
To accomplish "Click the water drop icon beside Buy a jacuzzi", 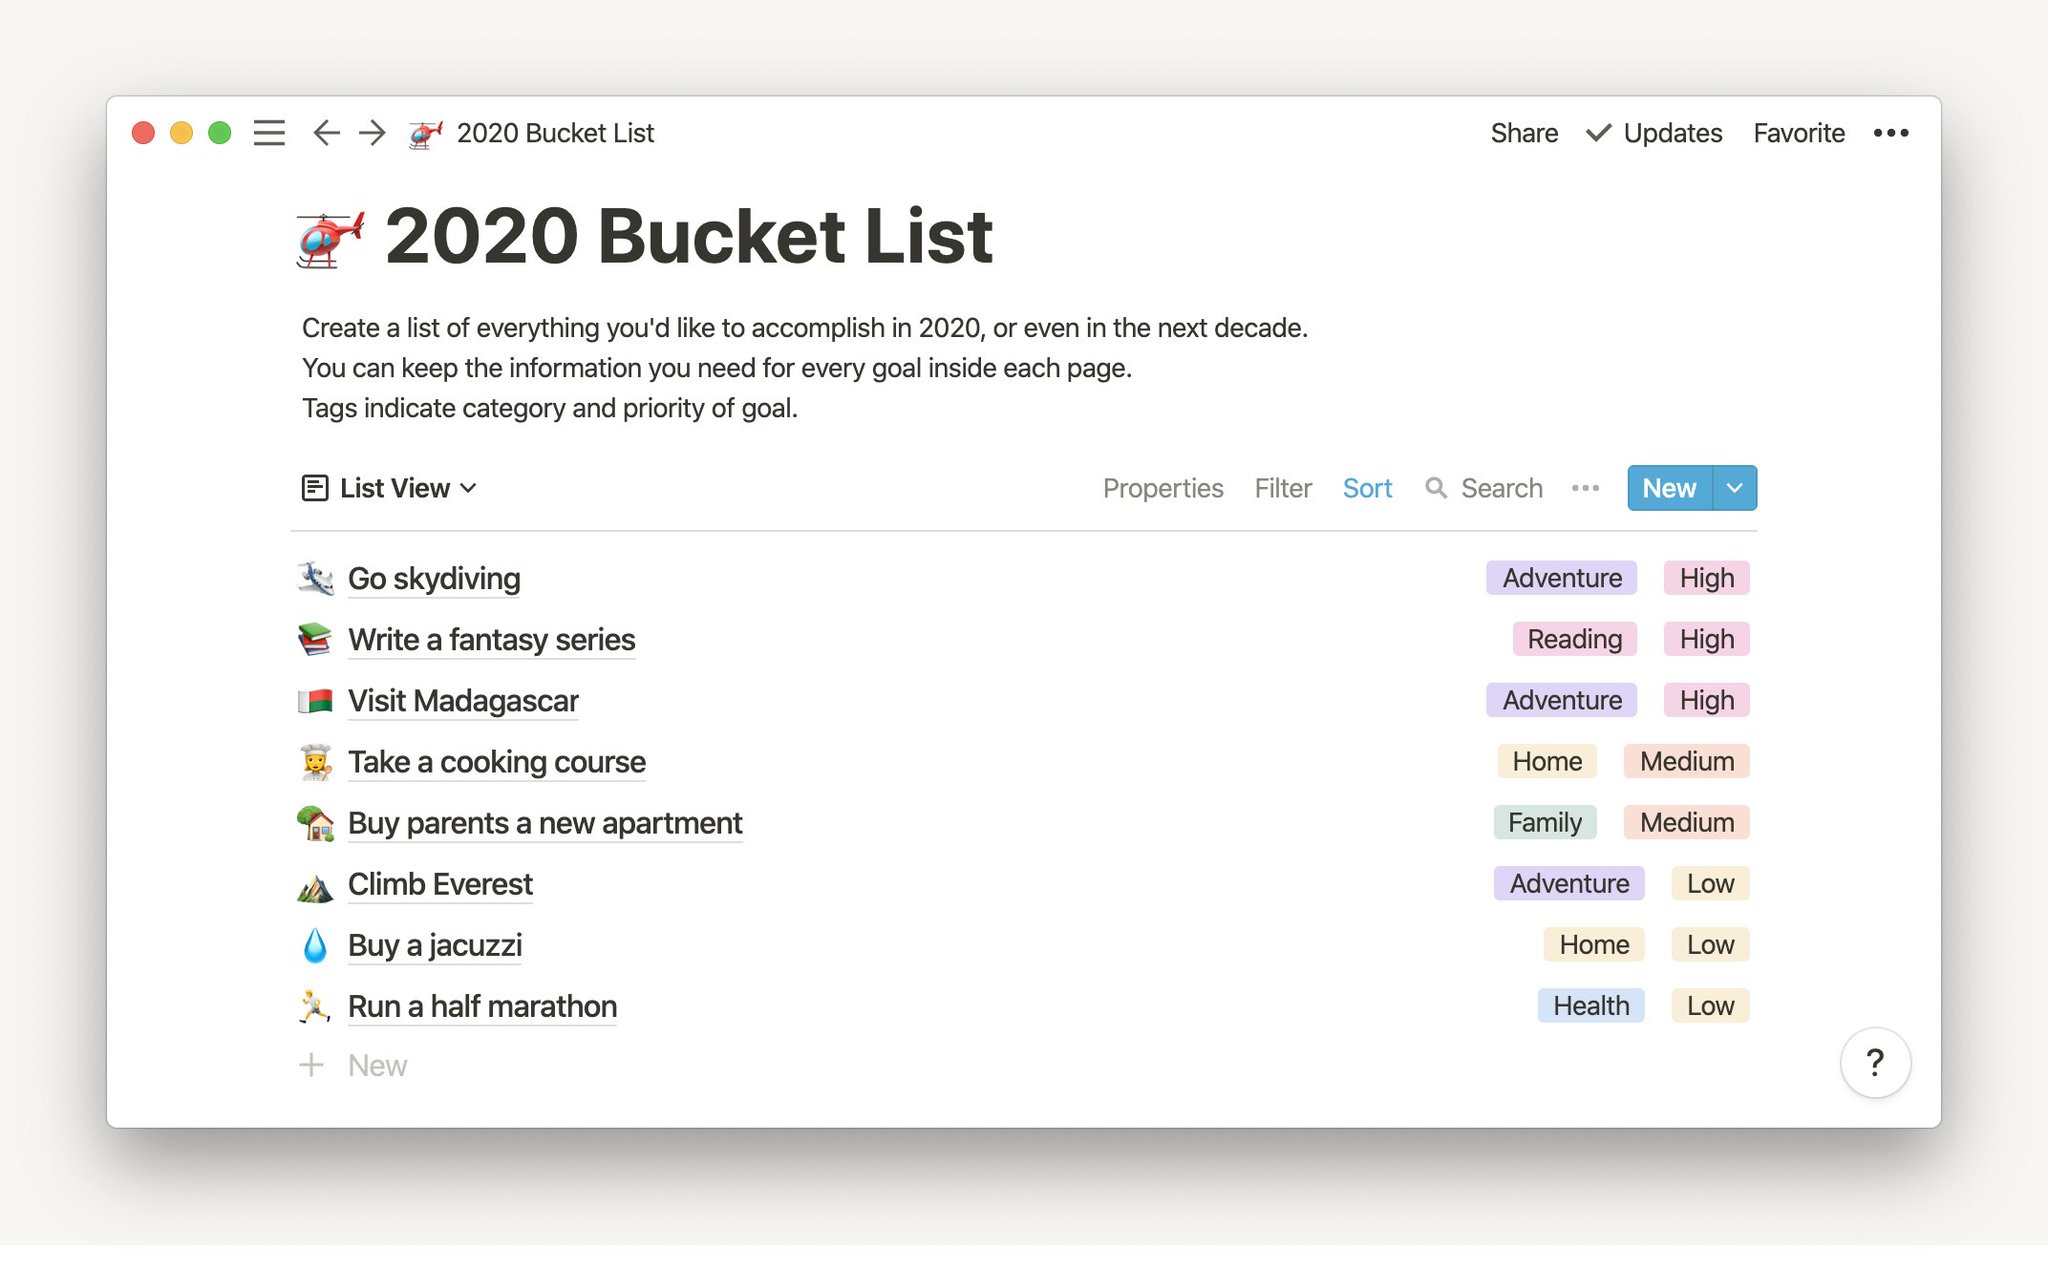I will click(315, 945).
